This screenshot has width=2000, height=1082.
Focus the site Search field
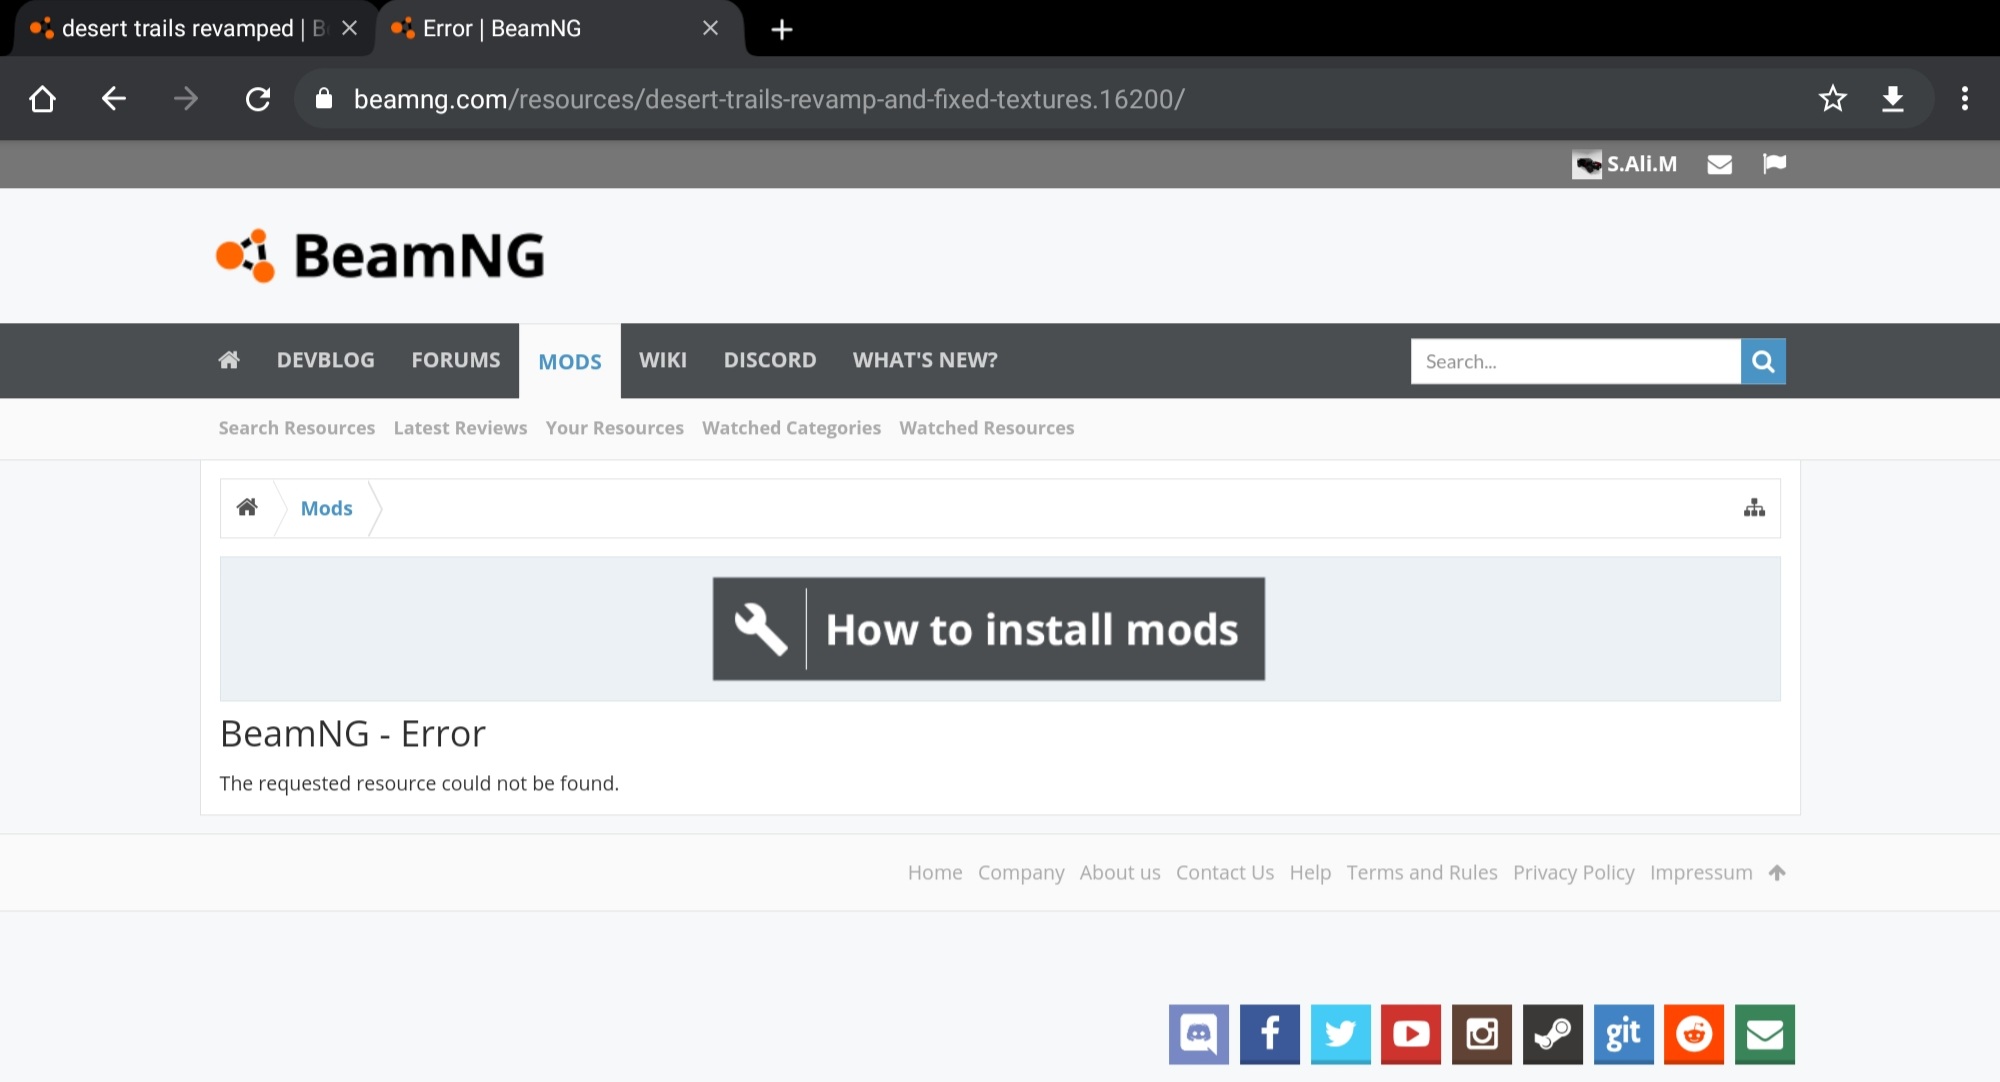pos(1575,361)
